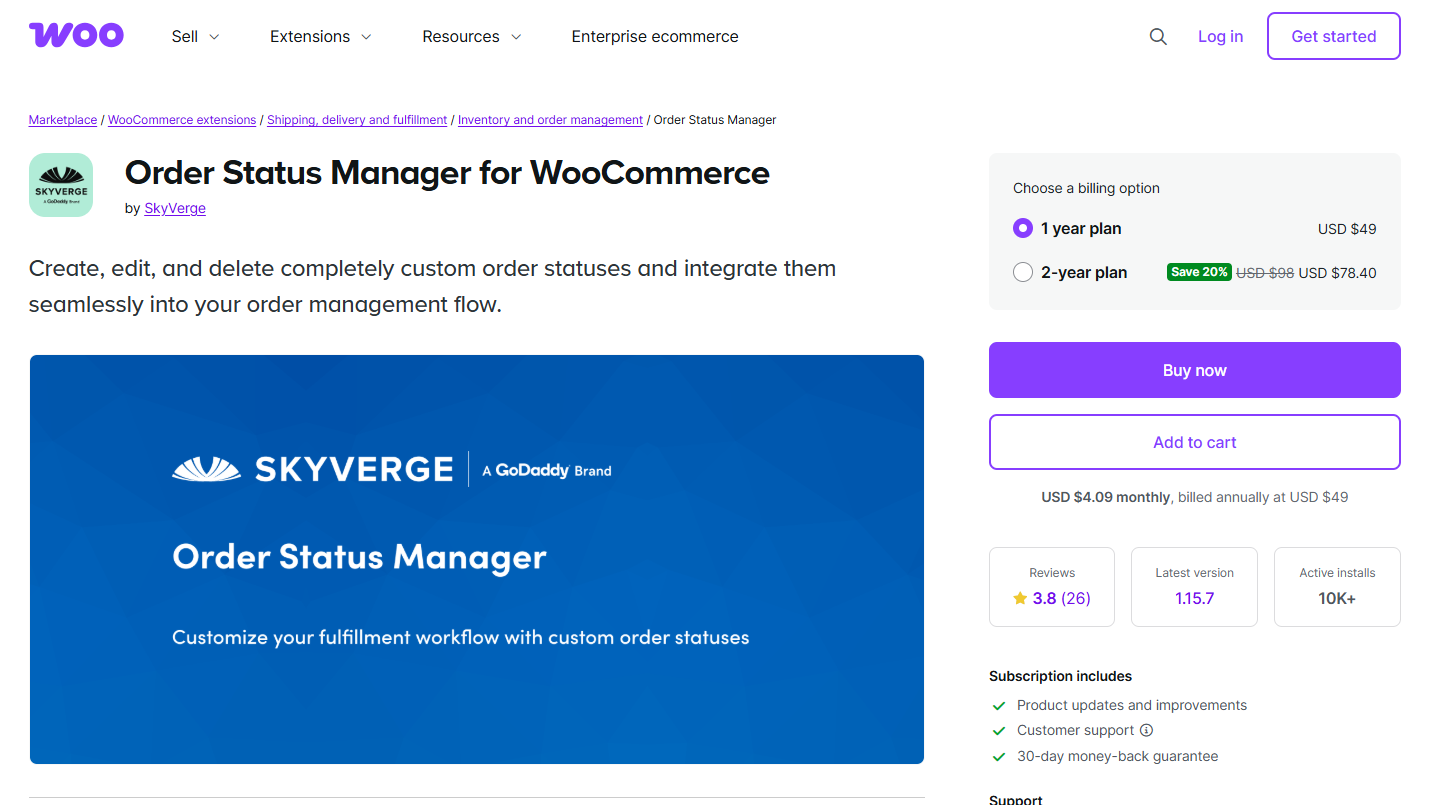Select the 1 year plan option
Image resolution: width=1440 pixels, height=805 pixels.
[x=1022, y=227]
